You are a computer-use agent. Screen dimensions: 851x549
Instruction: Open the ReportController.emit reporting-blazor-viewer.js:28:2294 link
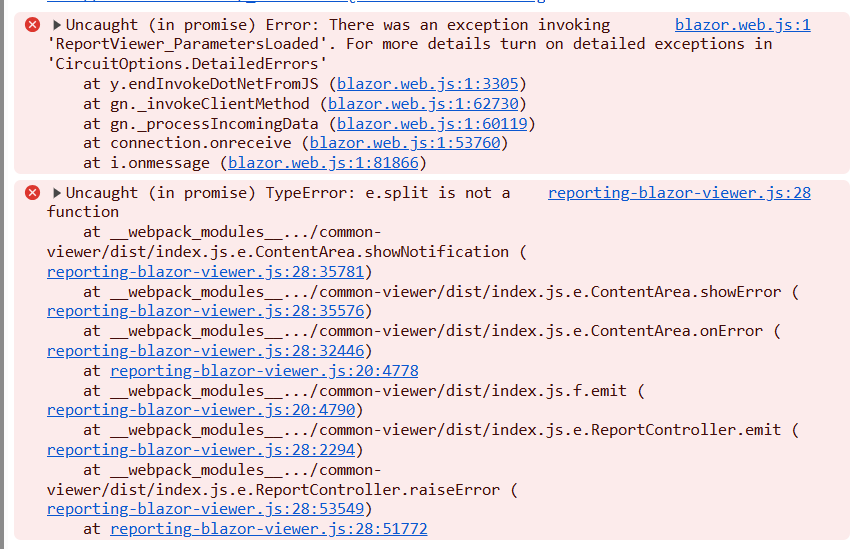[200, 449]
